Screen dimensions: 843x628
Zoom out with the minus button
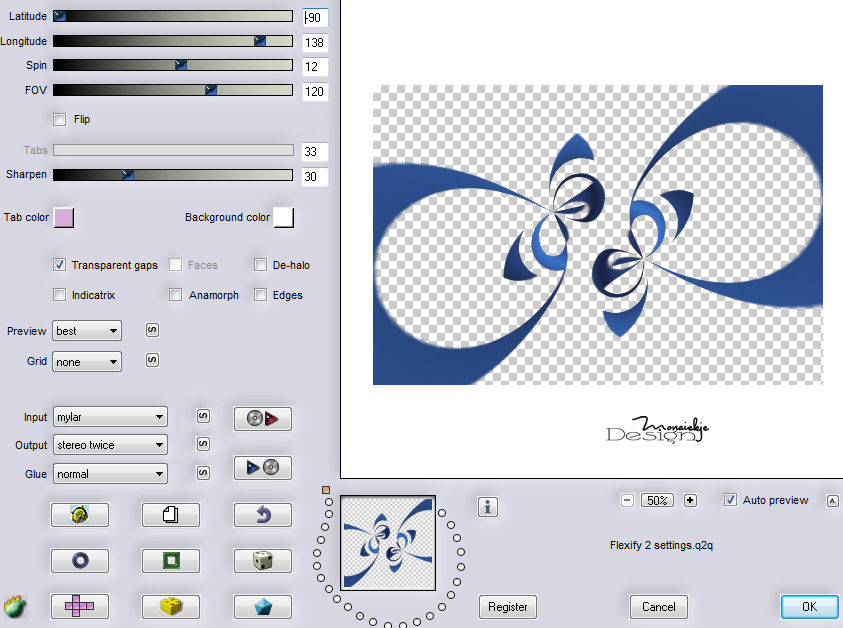tap(627, 501)
